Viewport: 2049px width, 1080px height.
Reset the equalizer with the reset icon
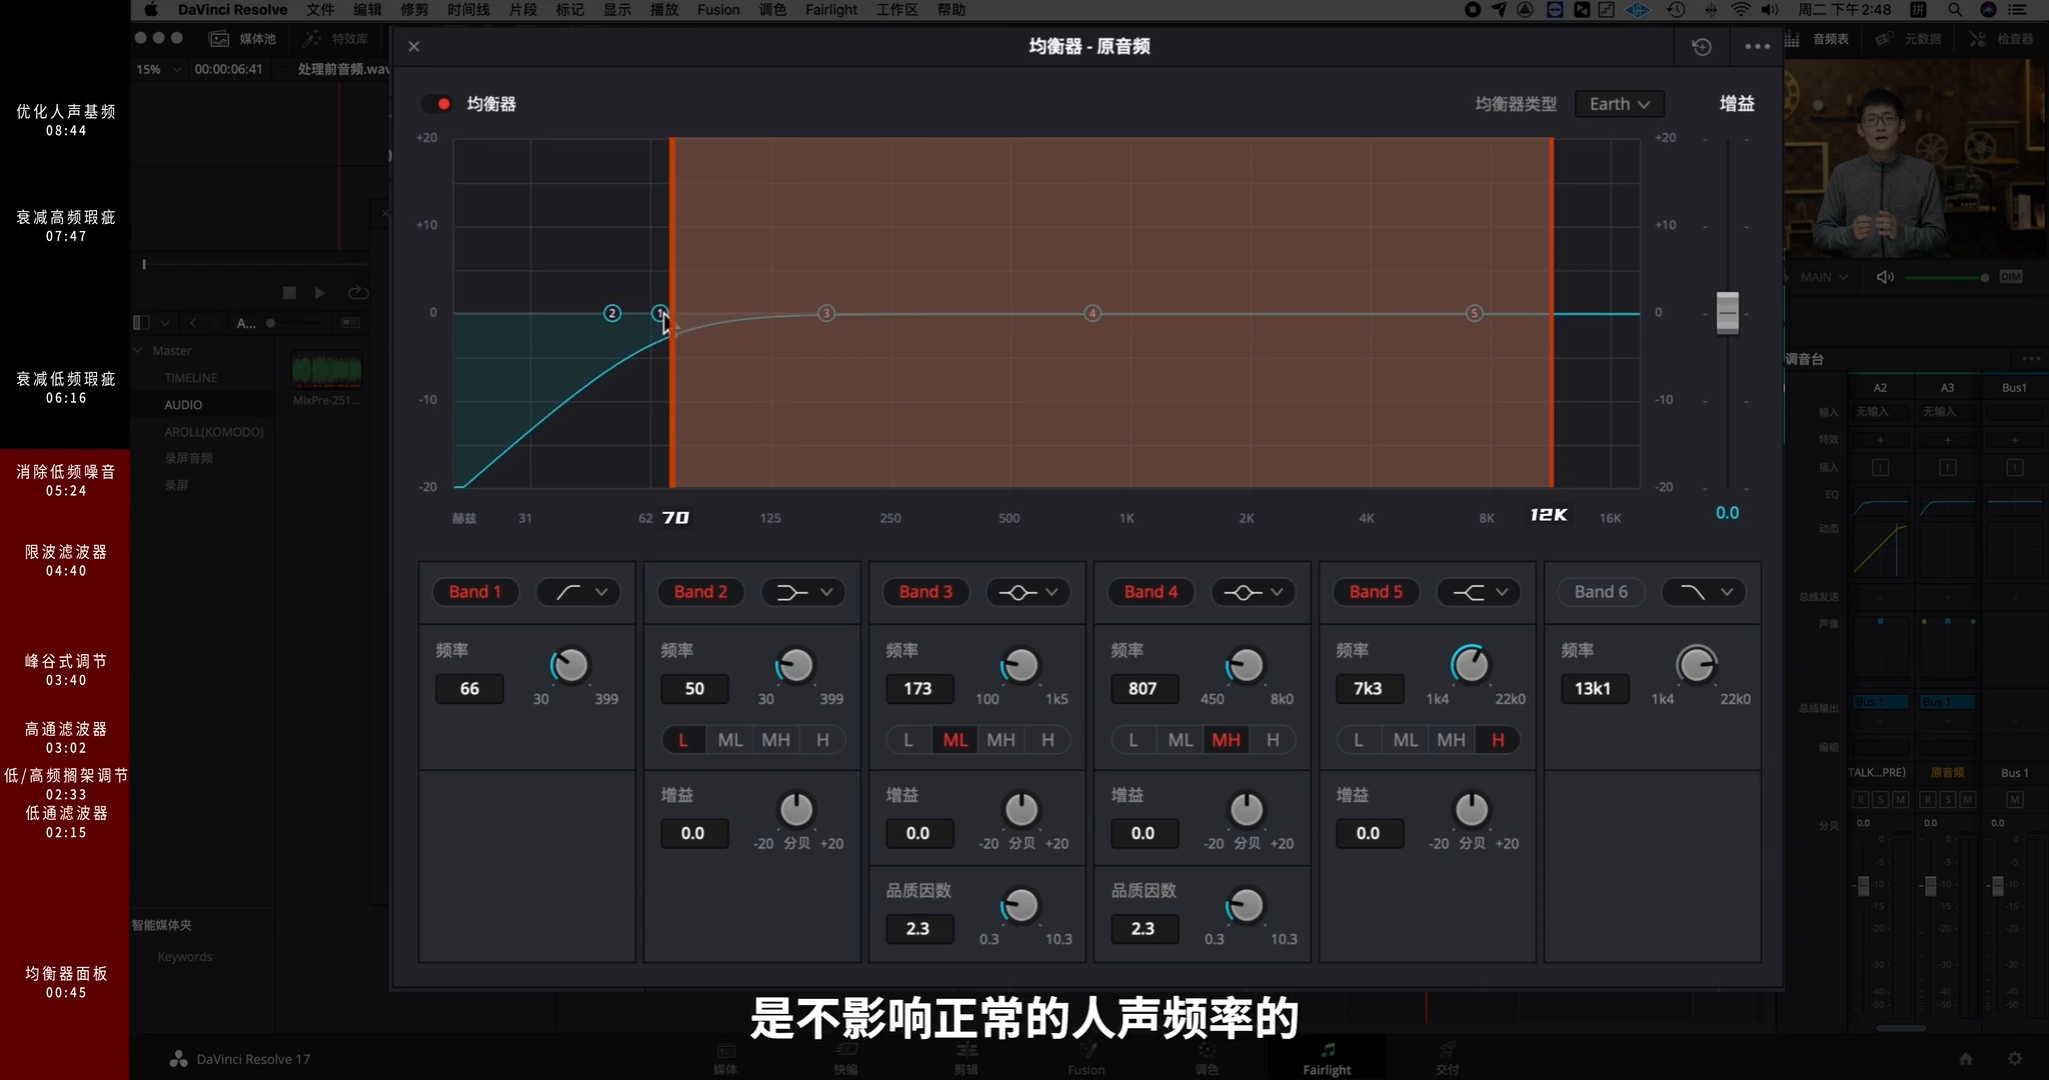point(1701,47)
